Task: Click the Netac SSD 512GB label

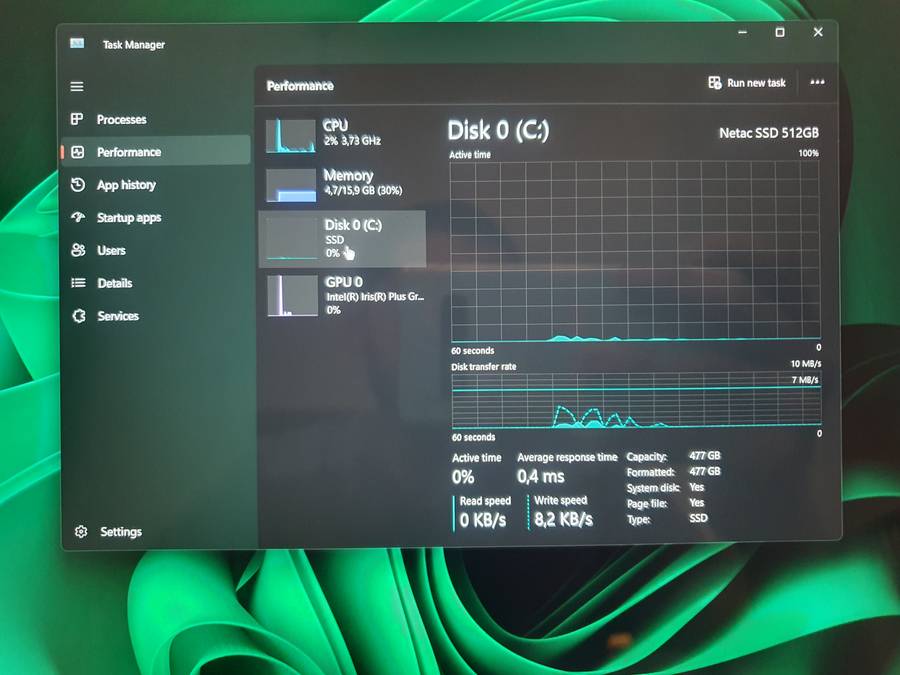Action: point(768,132)
